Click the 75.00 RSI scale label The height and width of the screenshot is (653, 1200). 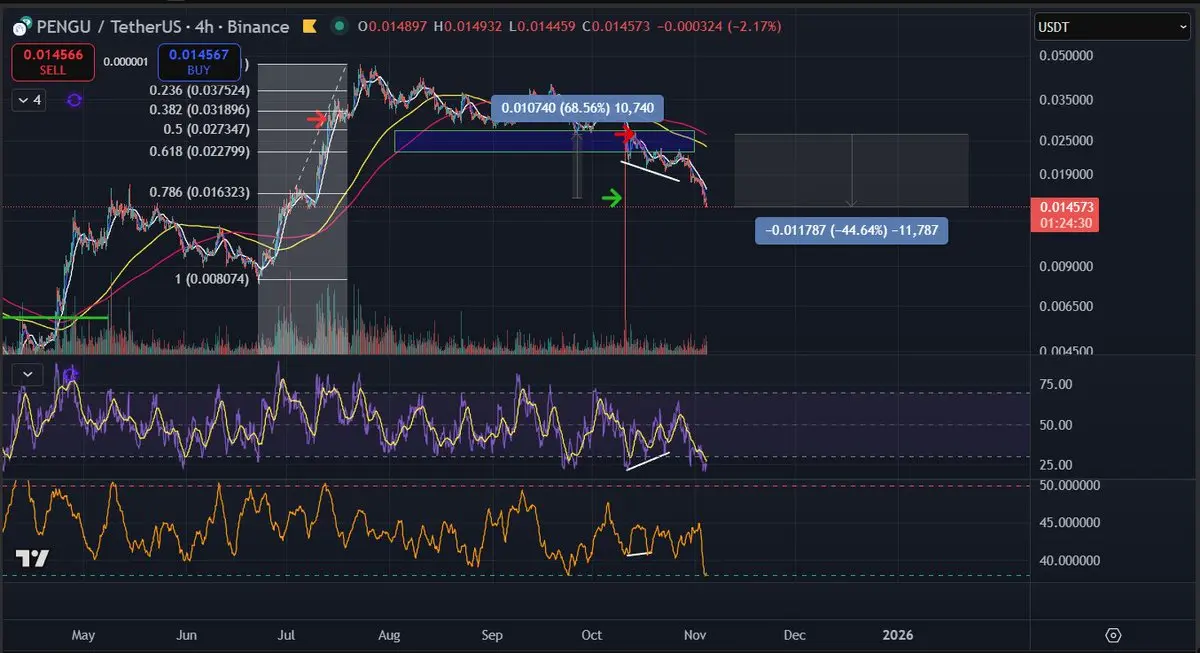point(1057,384)
